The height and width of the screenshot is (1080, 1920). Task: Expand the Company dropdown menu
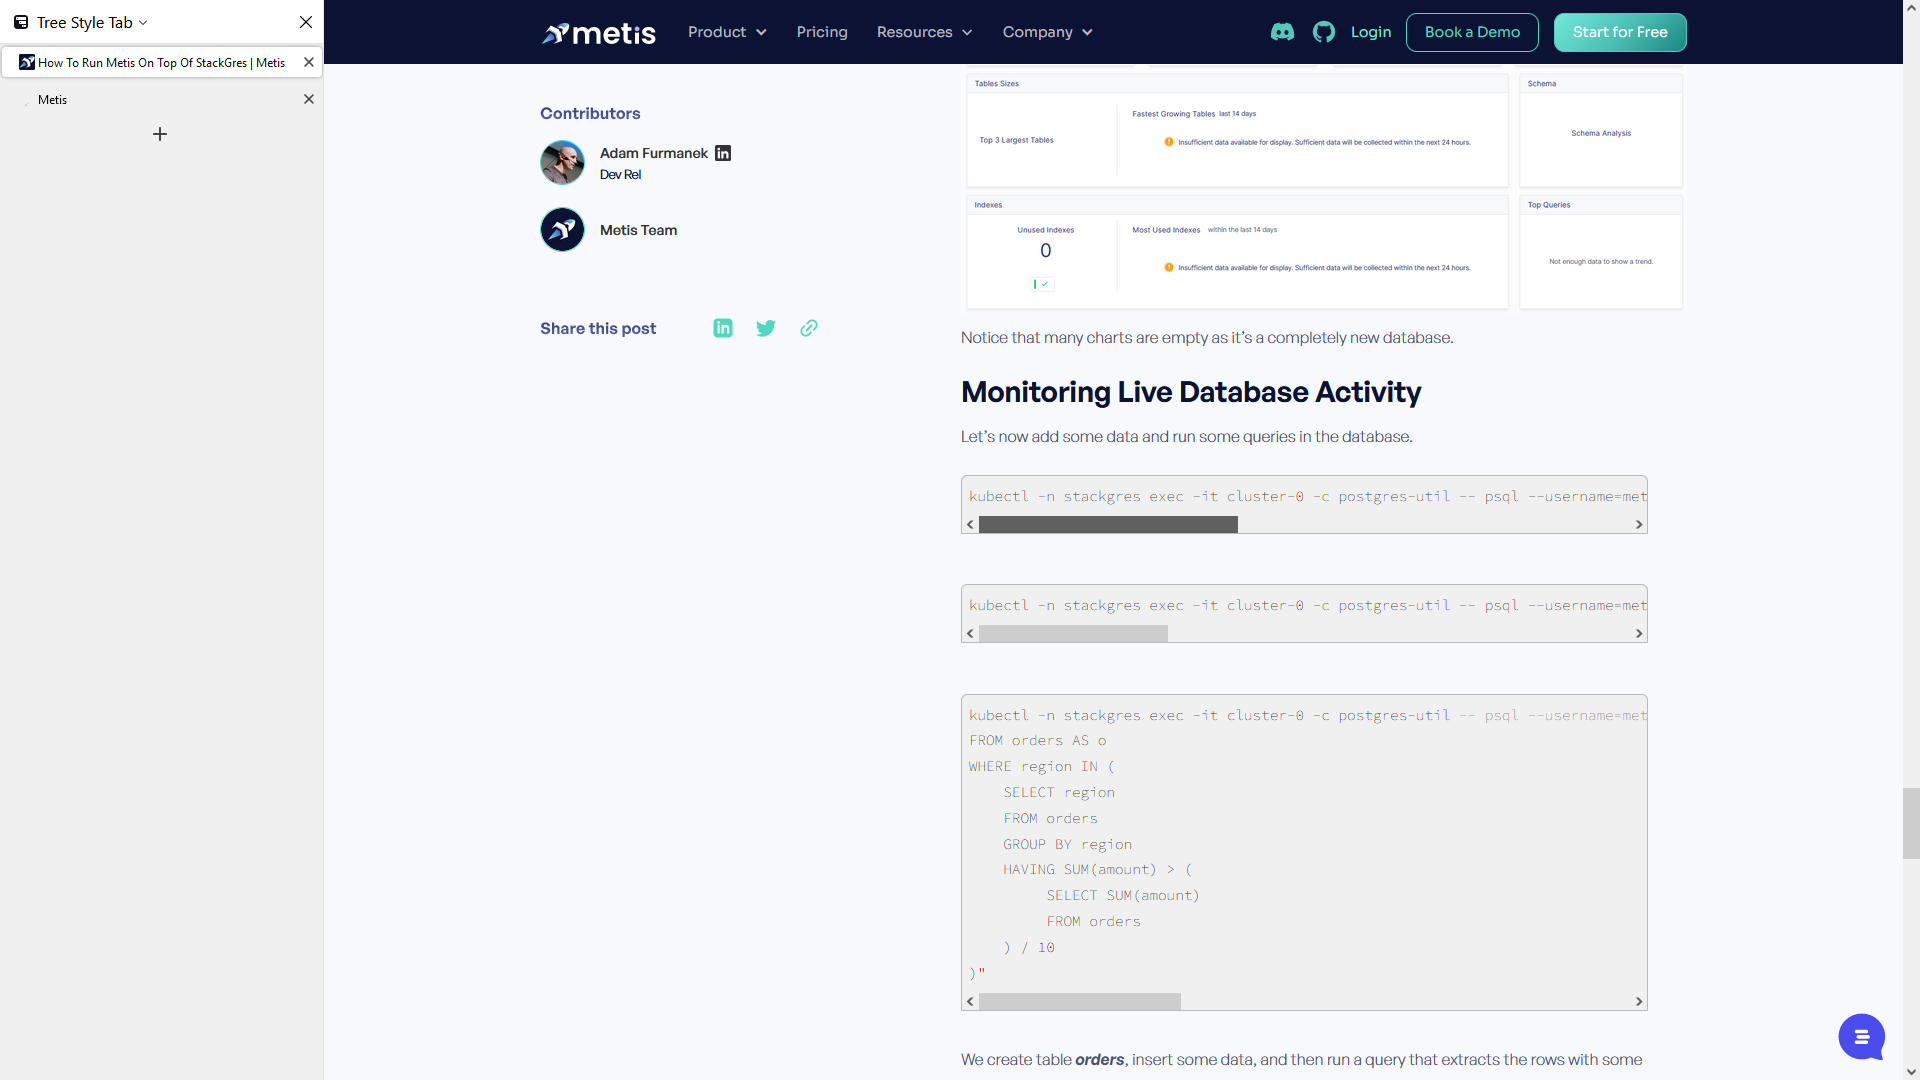pyautogui.click(x=1047, y=32)
